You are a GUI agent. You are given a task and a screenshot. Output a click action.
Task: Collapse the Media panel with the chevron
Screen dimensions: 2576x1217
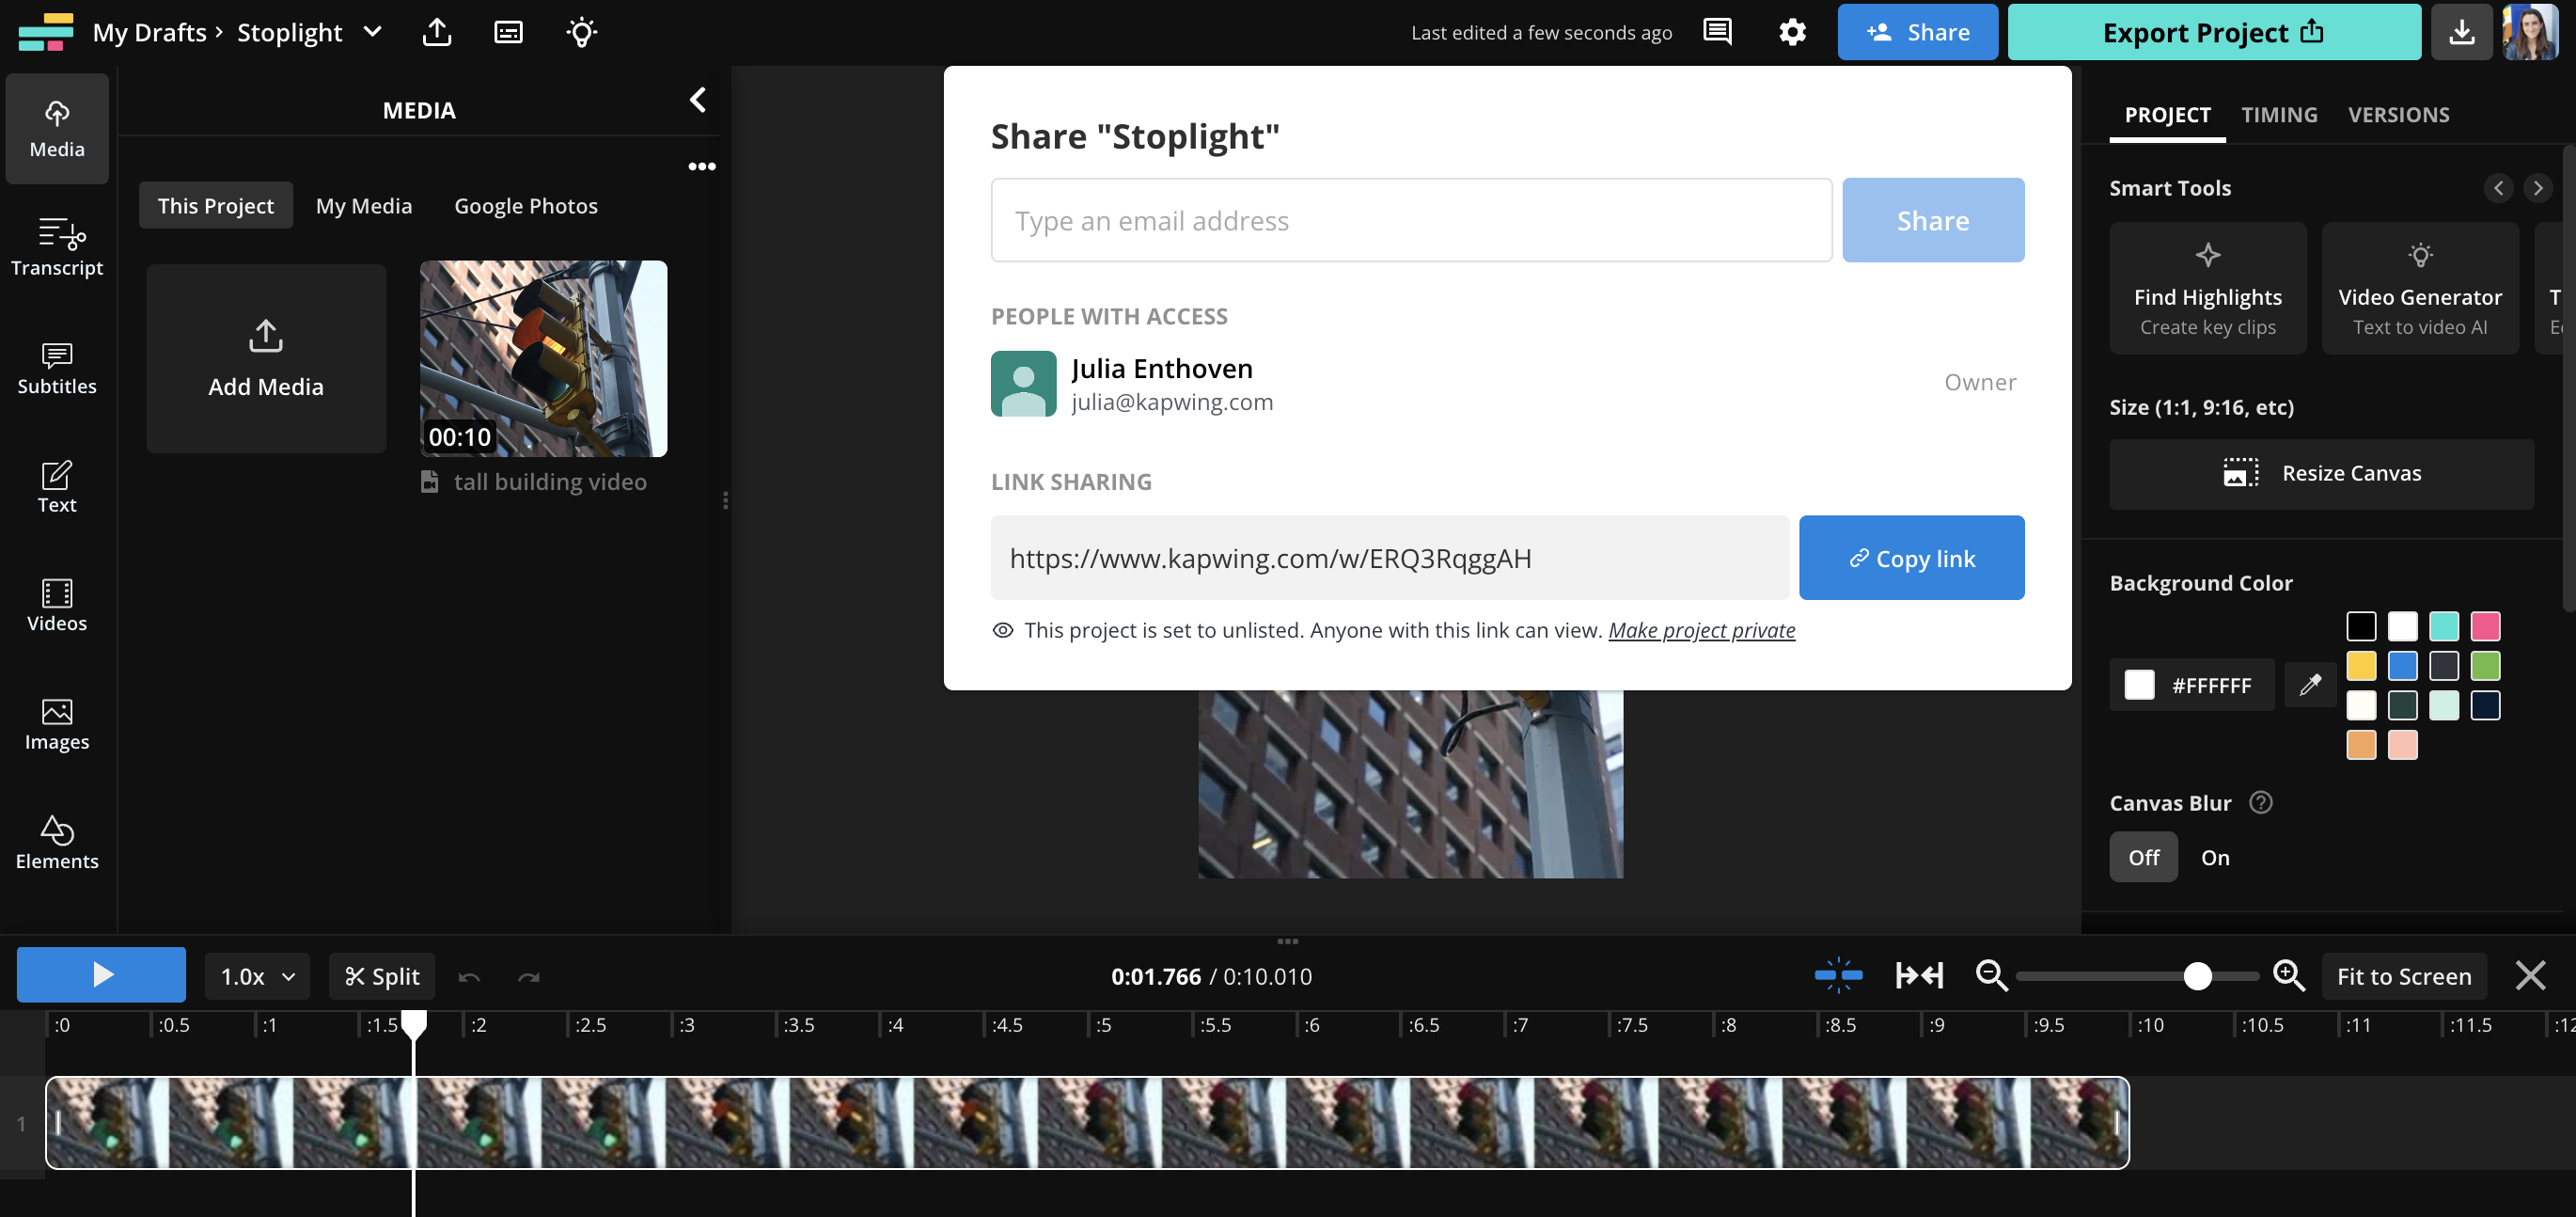[697, 100]
